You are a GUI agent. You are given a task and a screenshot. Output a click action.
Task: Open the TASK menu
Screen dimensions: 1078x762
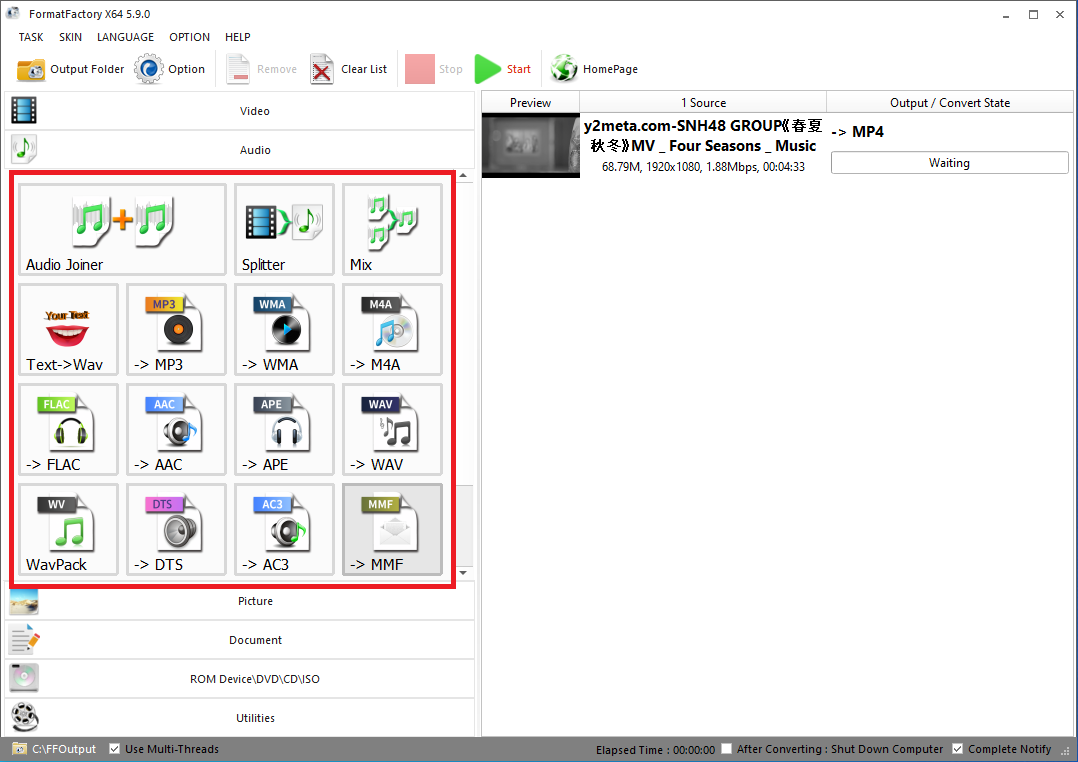31,37
